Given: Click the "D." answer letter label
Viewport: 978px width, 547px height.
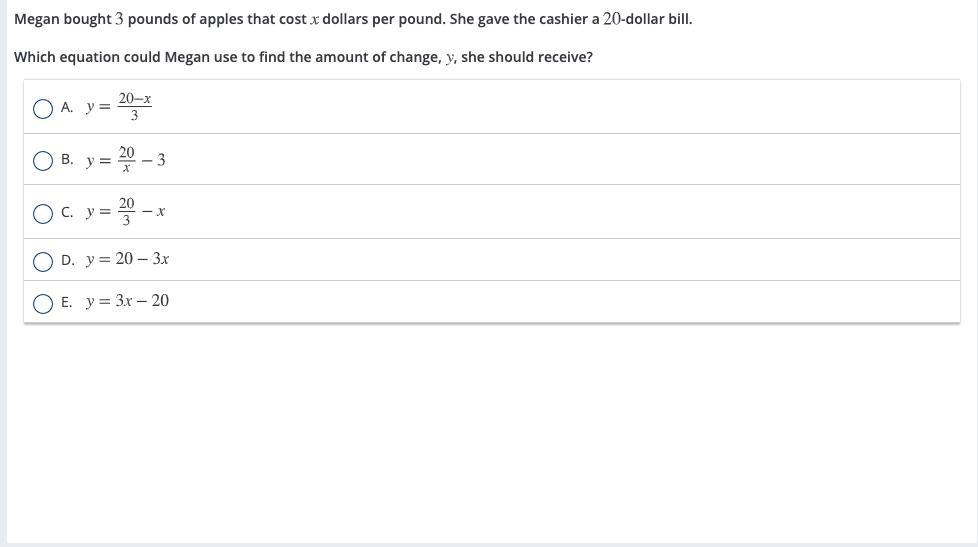Looking at the screenshot, I should [x=67, y=260].
